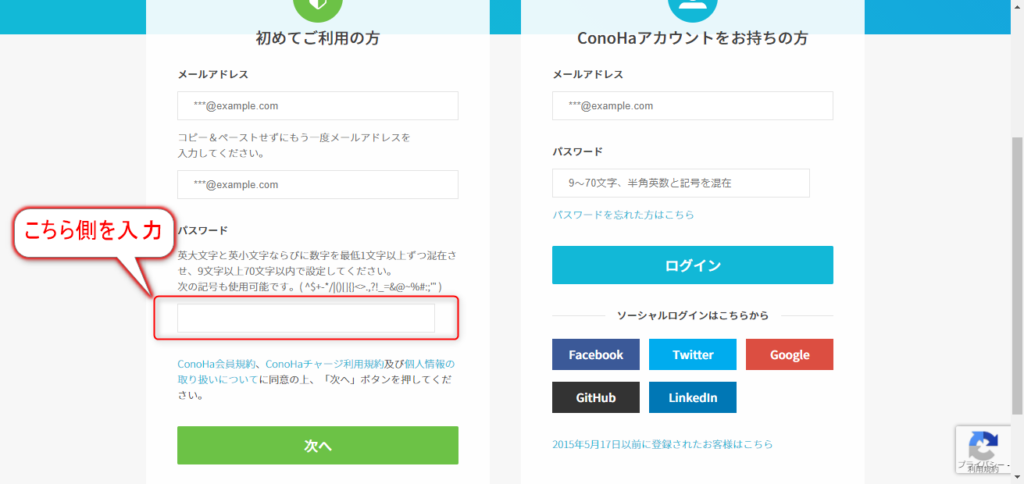Open the 2015年5月17日以前に登録されたお客様はこちら link
This screenshot has height=484, width=1024.
point(662,444)
